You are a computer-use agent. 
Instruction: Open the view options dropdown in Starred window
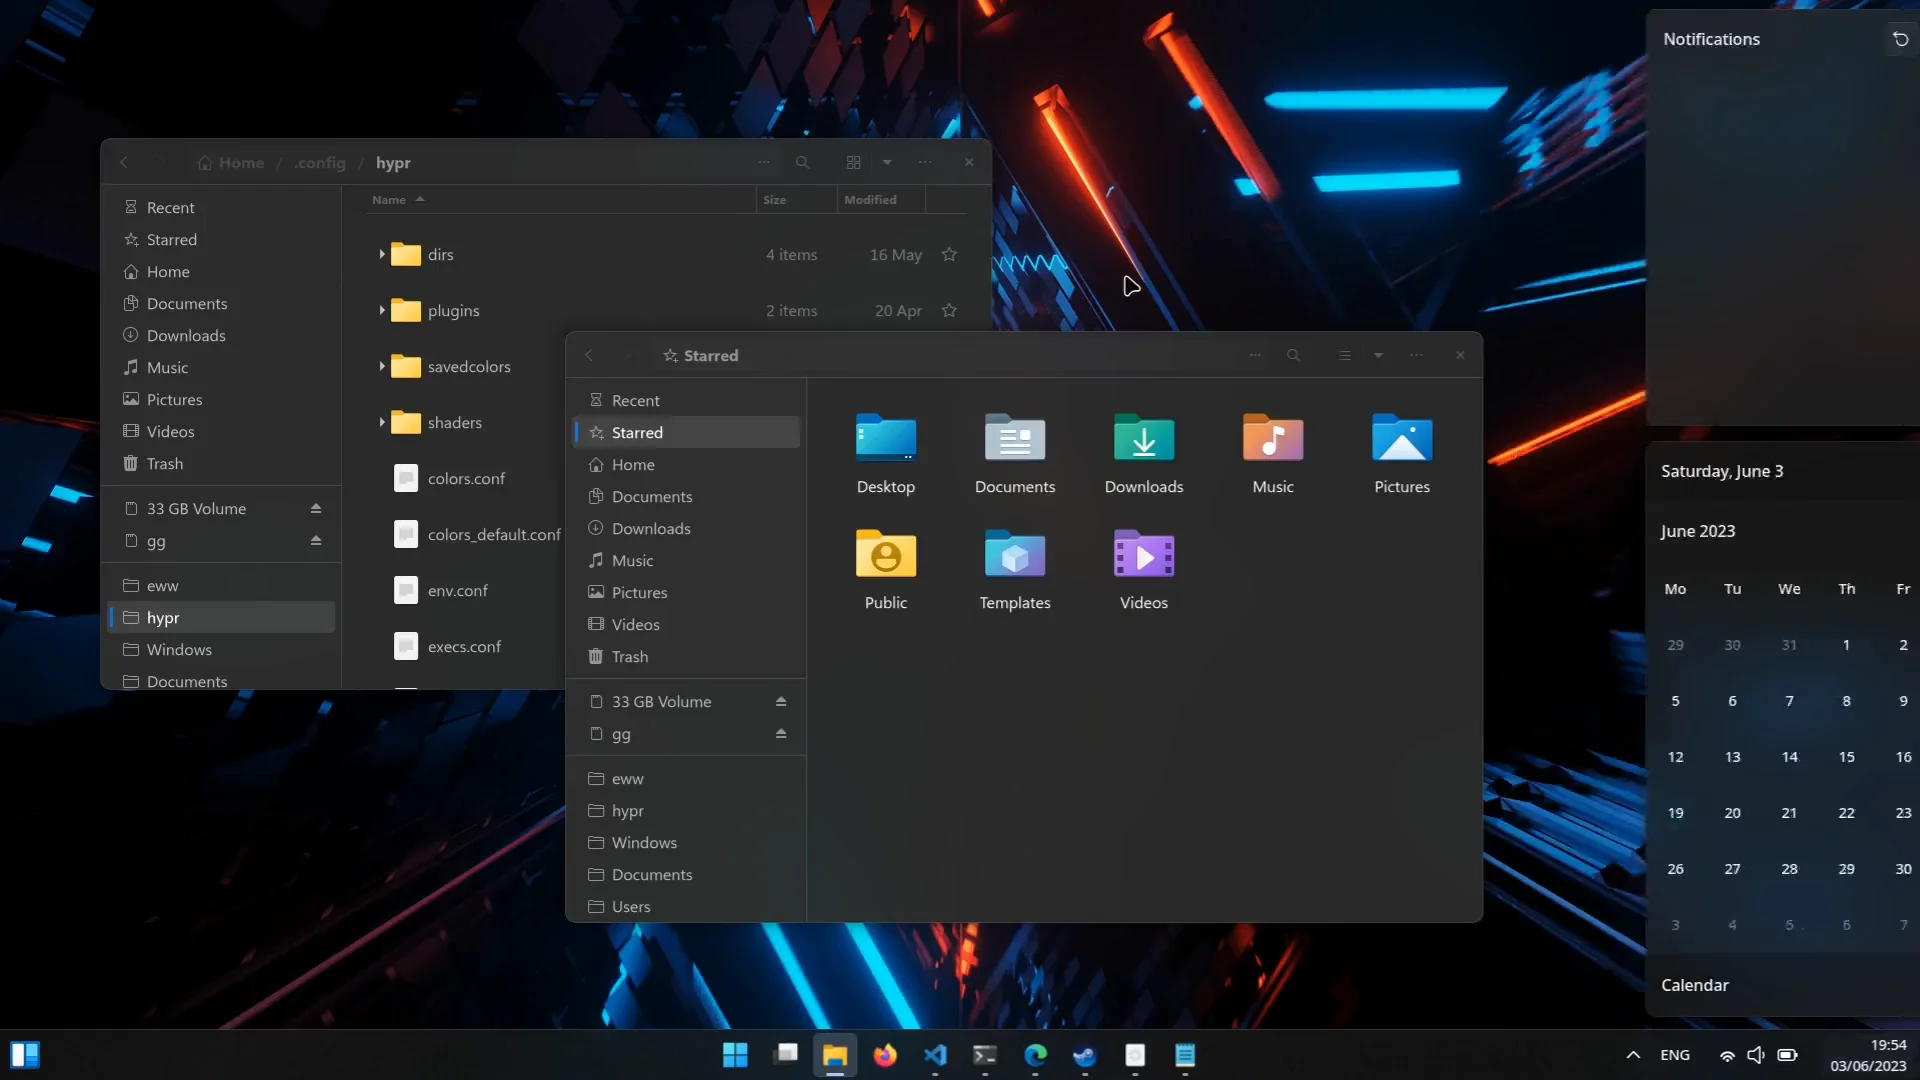[1377, 355]
